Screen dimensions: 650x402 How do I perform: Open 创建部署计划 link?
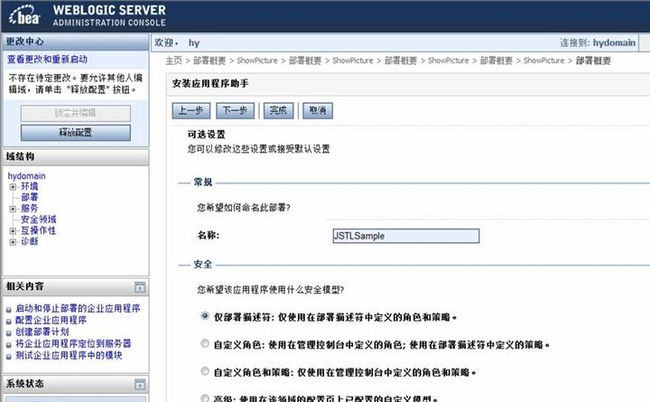point(42,332)
